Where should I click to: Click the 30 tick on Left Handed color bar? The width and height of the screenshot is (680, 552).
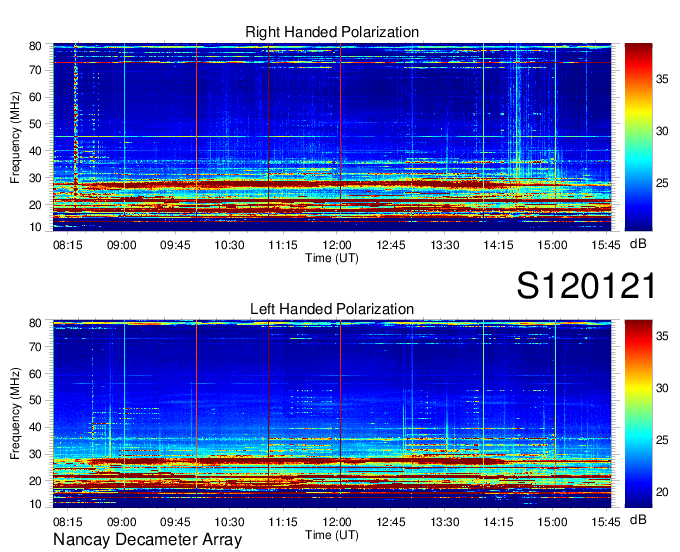point(662,388)
